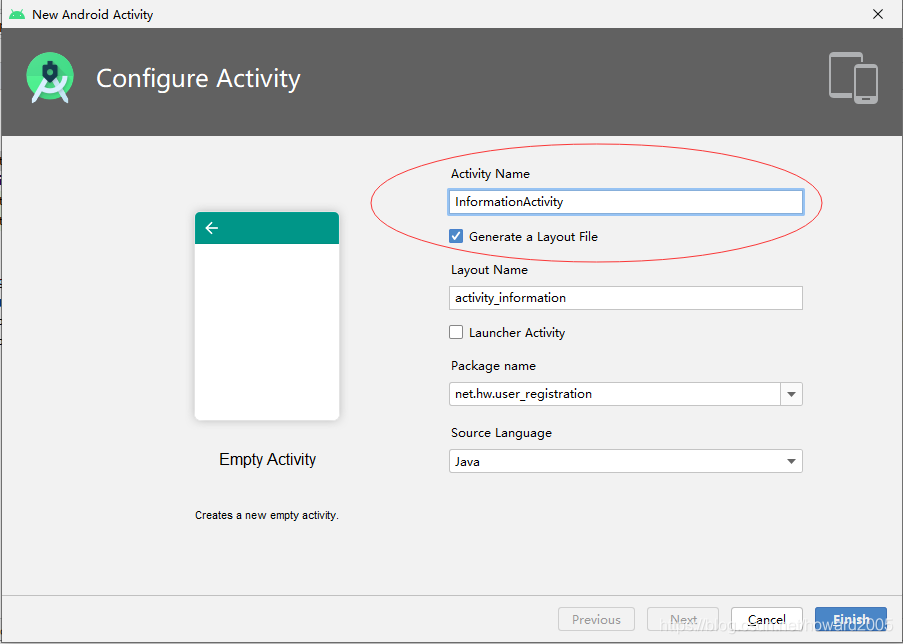Click the 'Empty Activity' caption text
Screen dimensions: 903x644
coord(267,459)
